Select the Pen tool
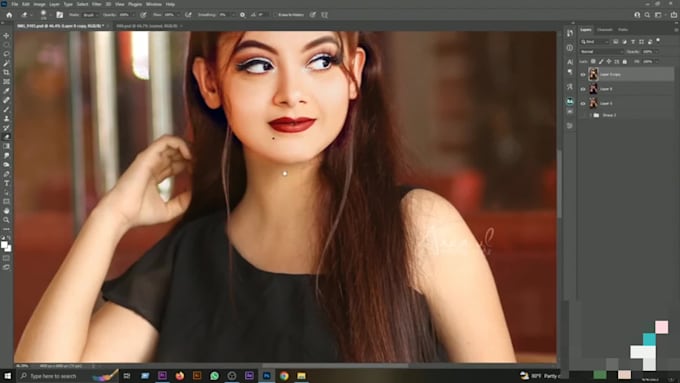This screenshot has width=680, height=383. point(6,174)
